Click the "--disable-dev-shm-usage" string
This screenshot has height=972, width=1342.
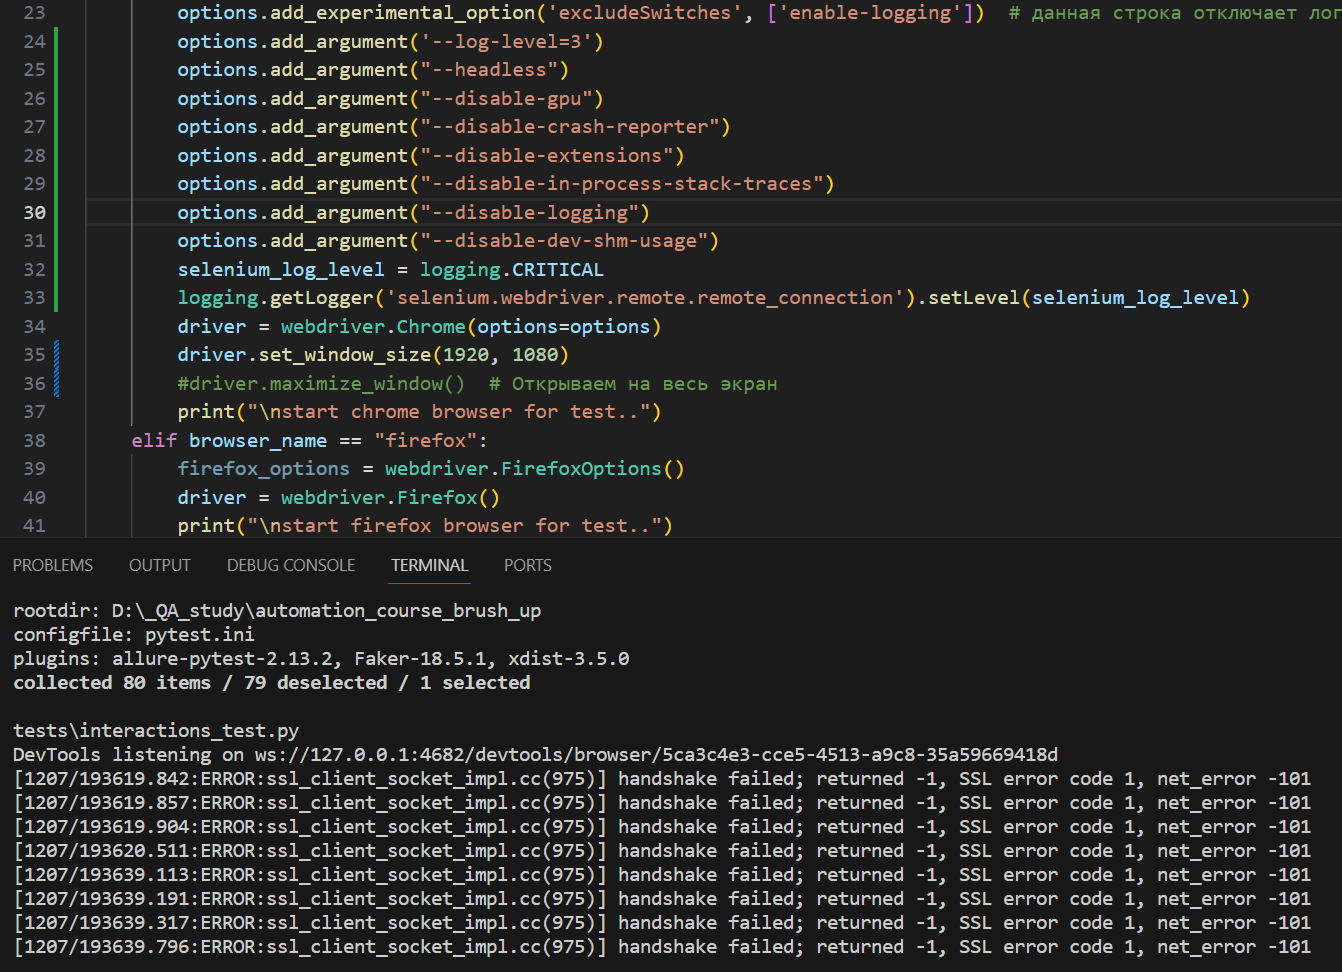click(x=564, y=241)
